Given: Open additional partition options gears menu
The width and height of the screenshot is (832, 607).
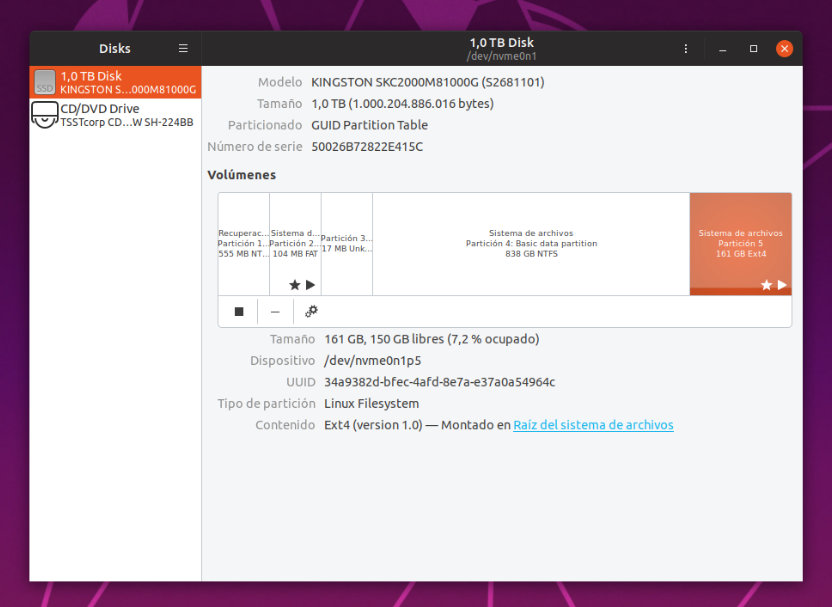Looking at the screenshot, I should tap(311, 311).
